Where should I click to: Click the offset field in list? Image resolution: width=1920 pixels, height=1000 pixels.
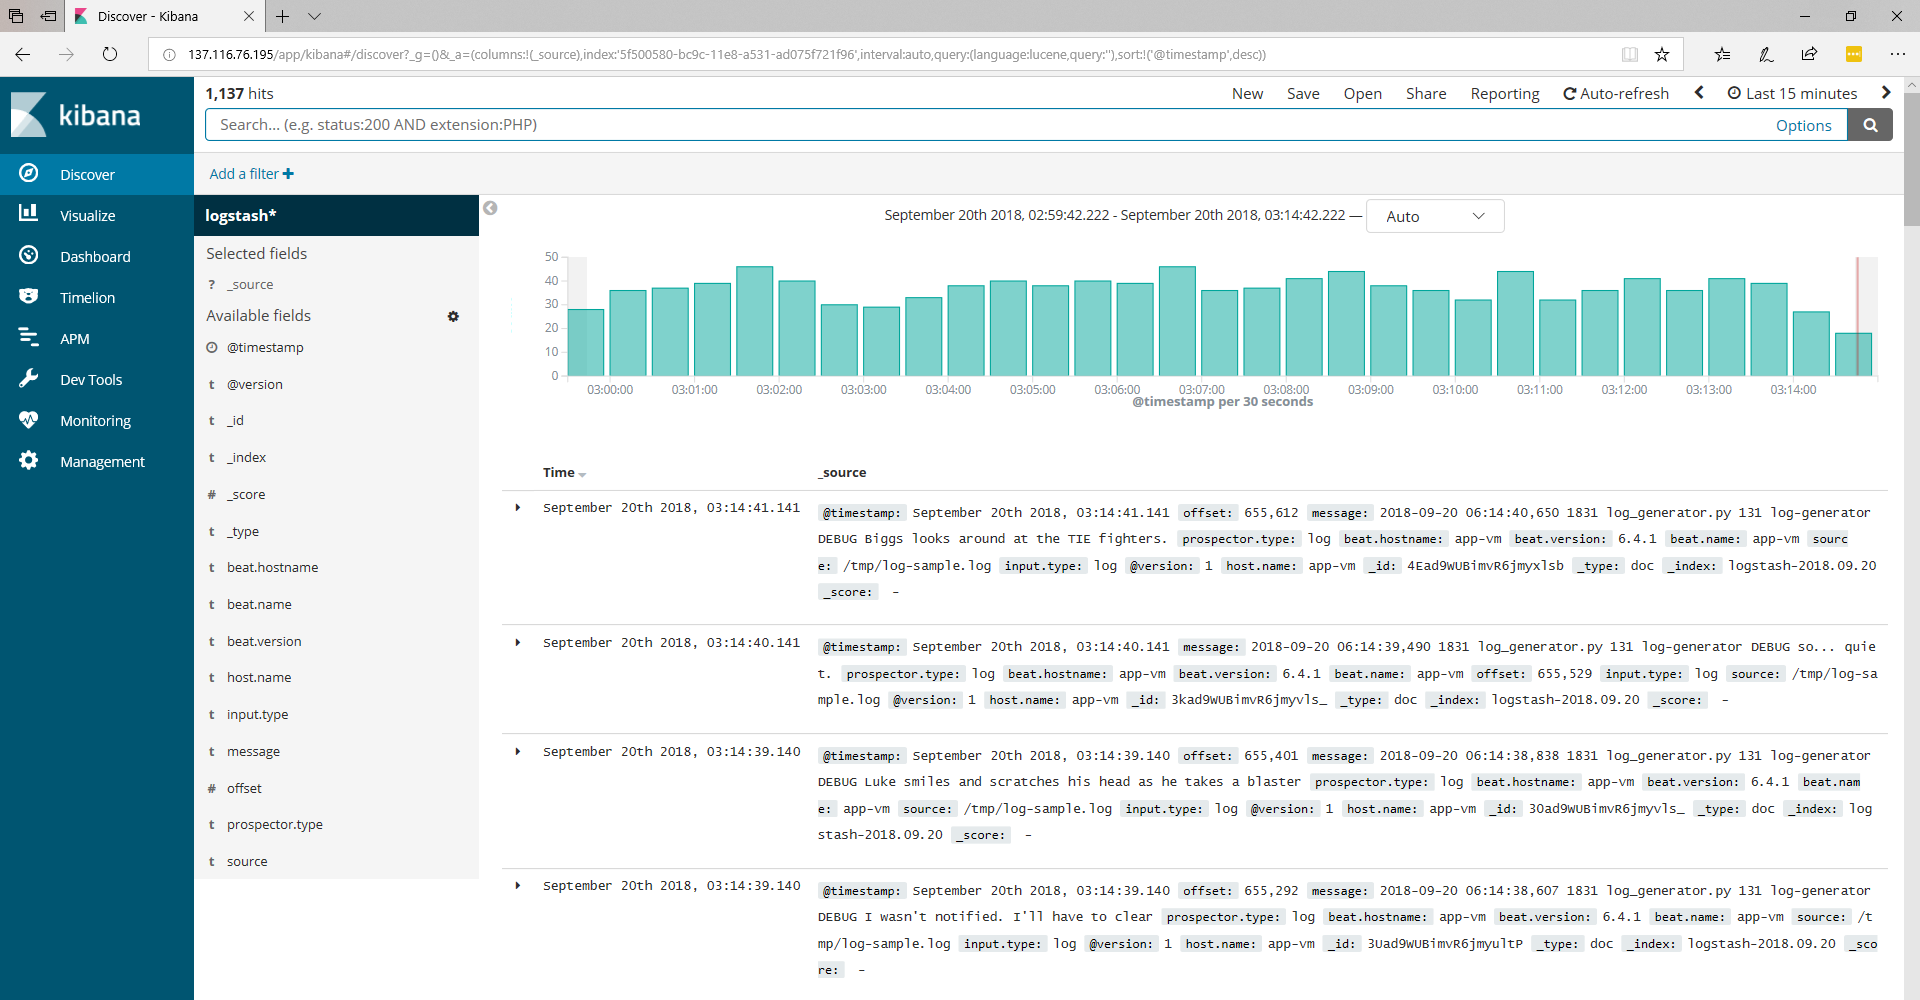[244, 788]
